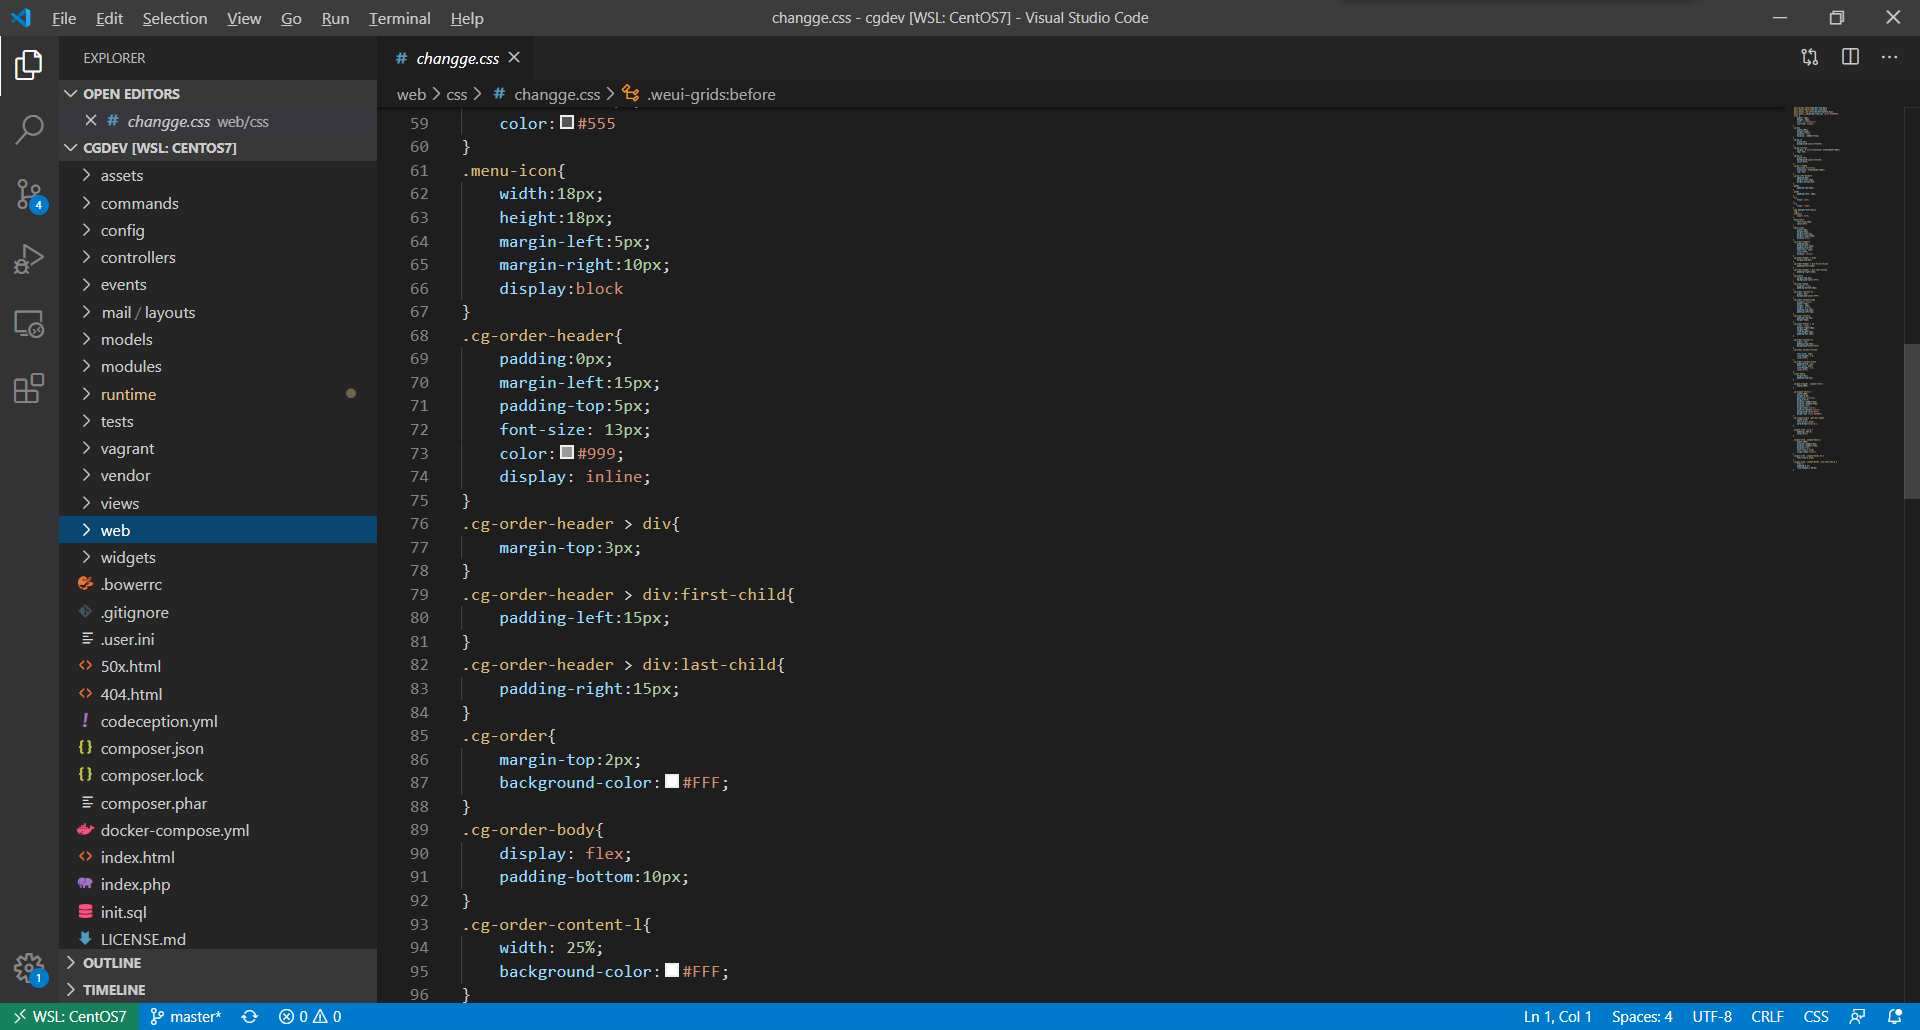Open the composer.json file
The width and height of the screenshot is (1920, 1030).
[152, 748]
